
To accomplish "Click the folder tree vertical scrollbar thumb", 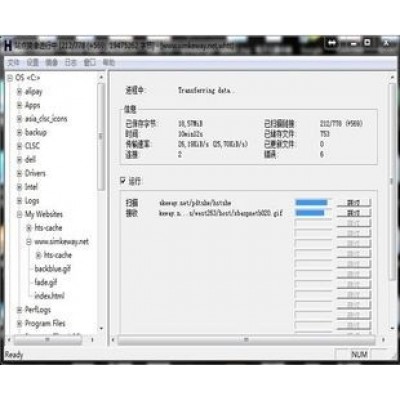I will 101,137.
